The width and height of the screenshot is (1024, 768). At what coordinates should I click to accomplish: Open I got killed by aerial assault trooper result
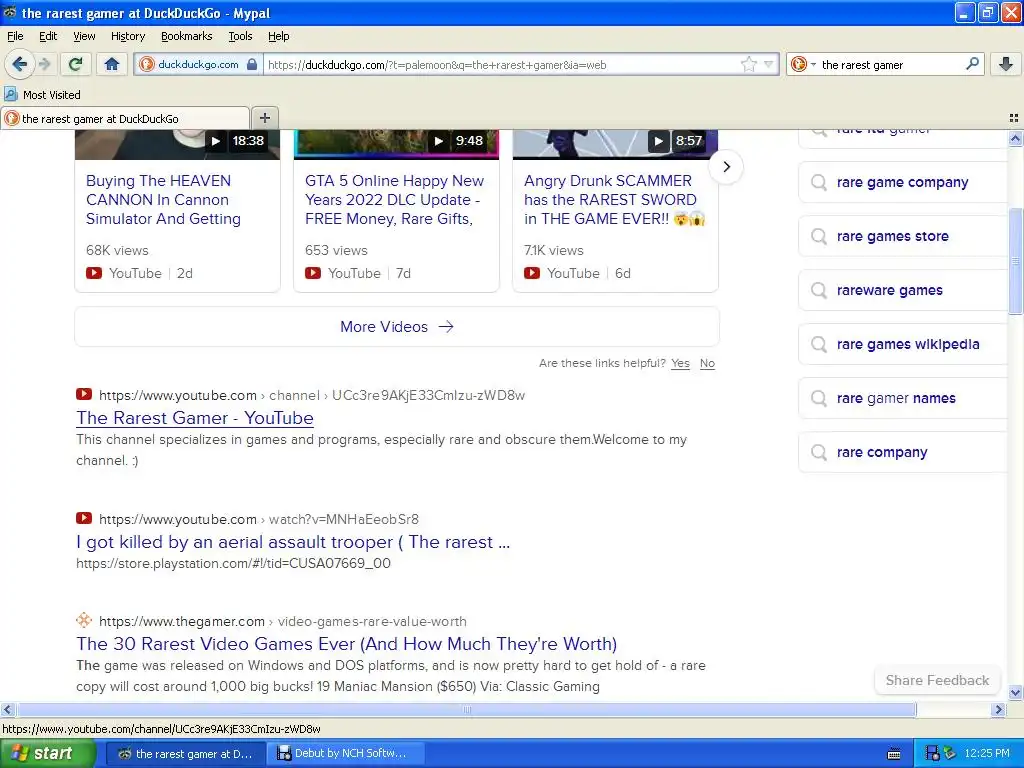[293, 542]
